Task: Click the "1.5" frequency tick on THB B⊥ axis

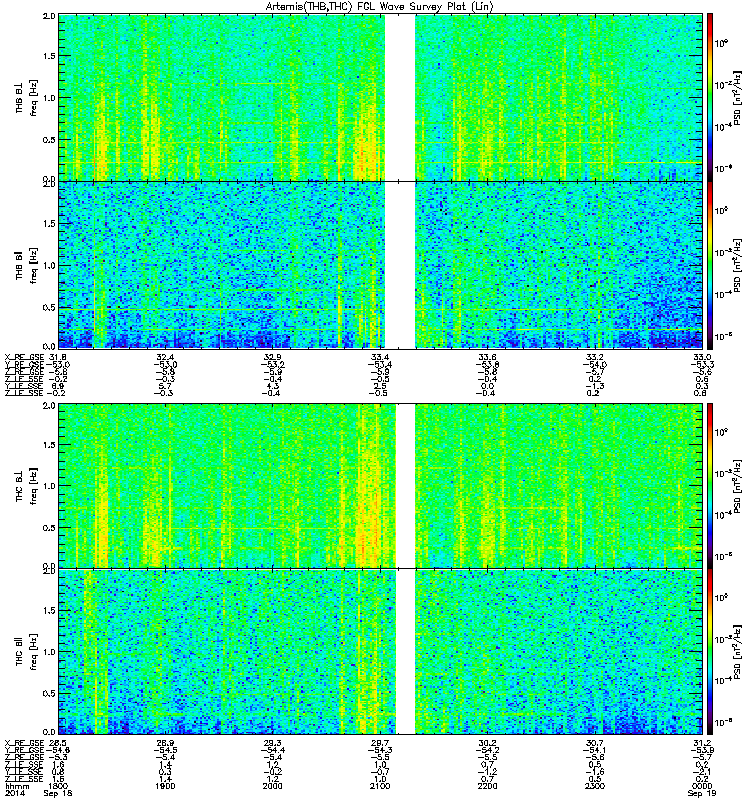Action: coord(49,56)
